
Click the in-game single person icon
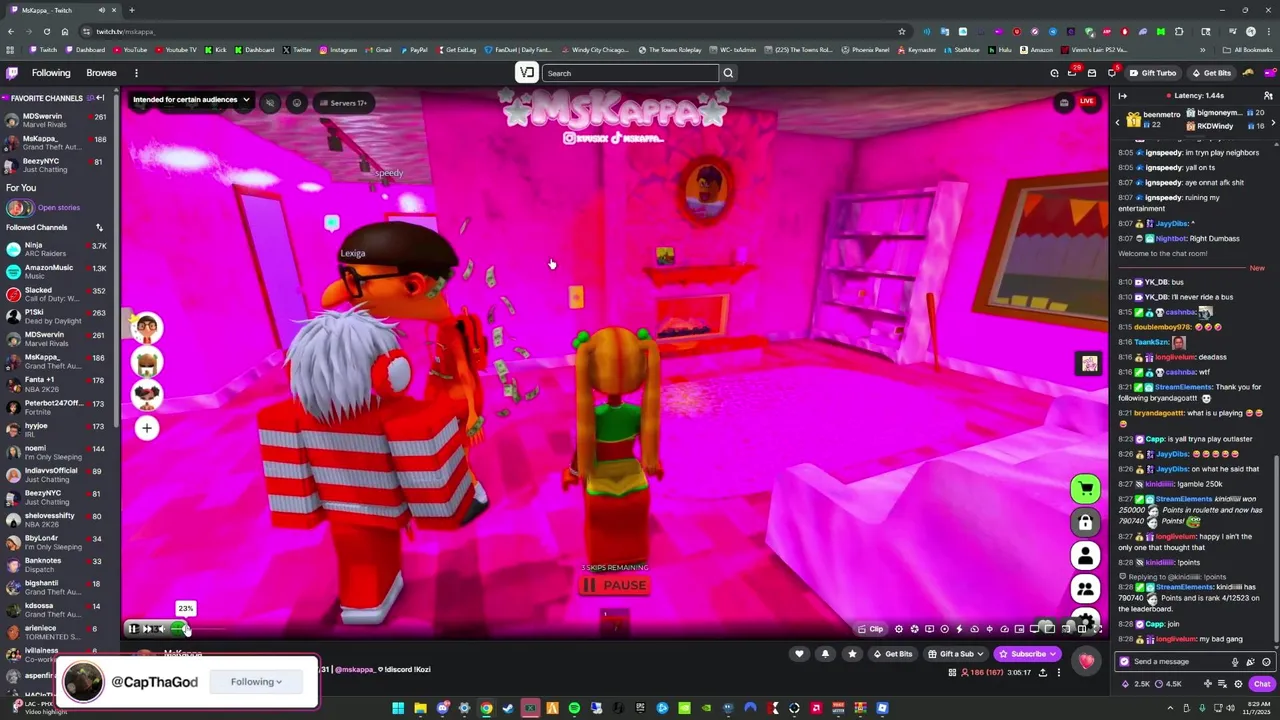[x=1085, y=556]
